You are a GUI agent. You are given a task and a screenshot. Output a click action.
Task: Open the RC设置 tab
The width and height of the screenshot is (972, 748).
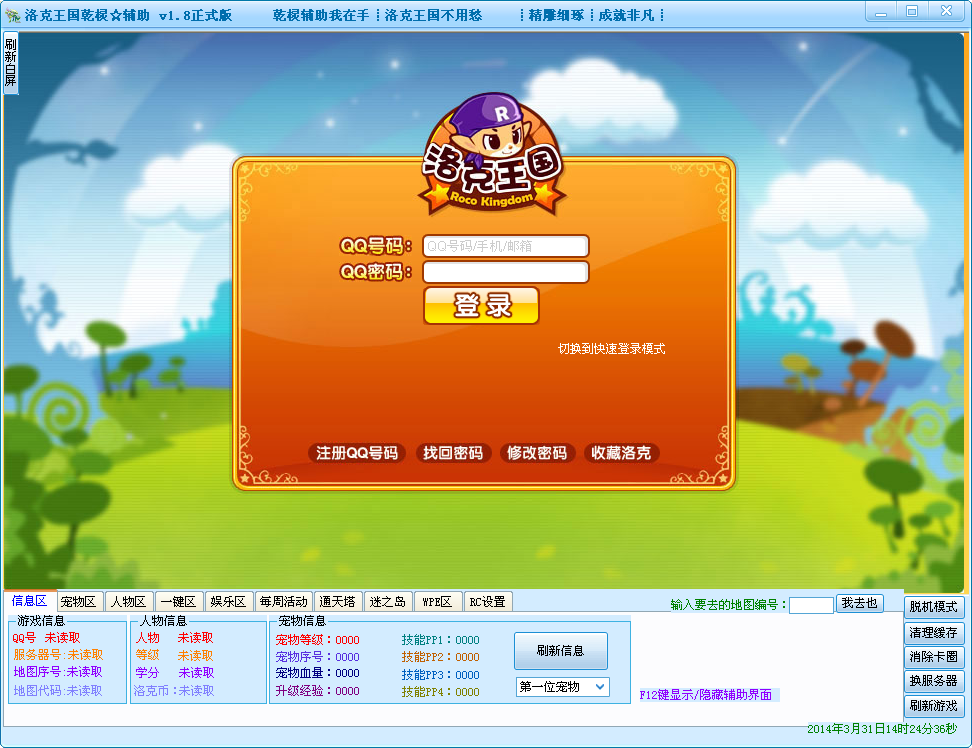click(x=487, y=602)
